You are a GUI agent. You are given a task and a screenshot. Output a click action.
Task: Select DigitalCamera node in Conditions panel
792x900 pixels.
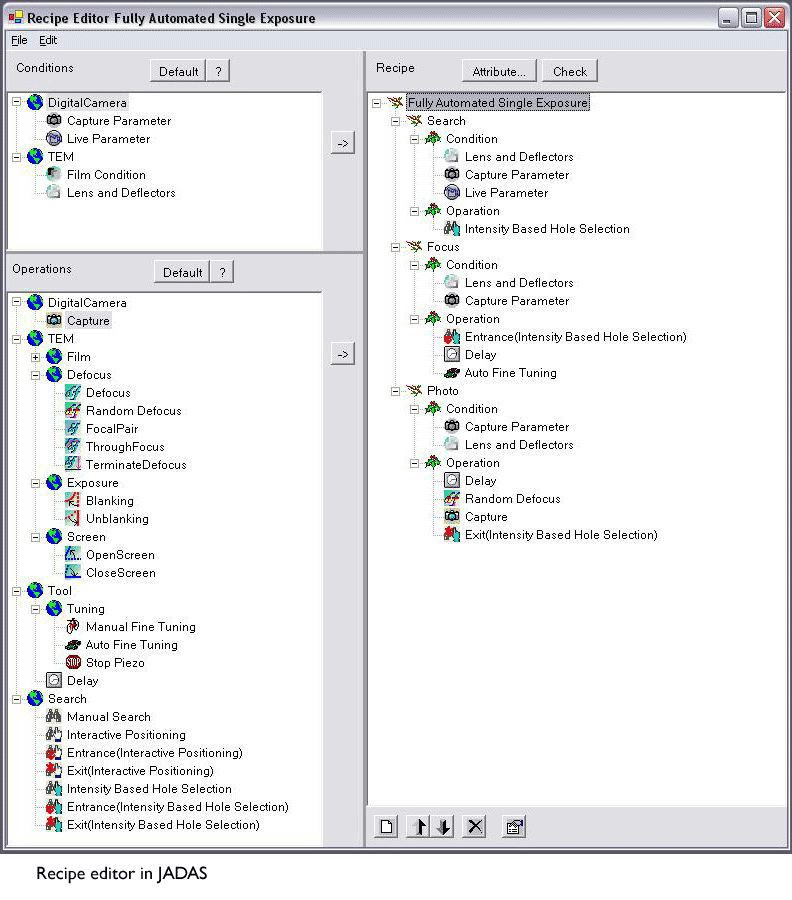click(x=87, y=102)
